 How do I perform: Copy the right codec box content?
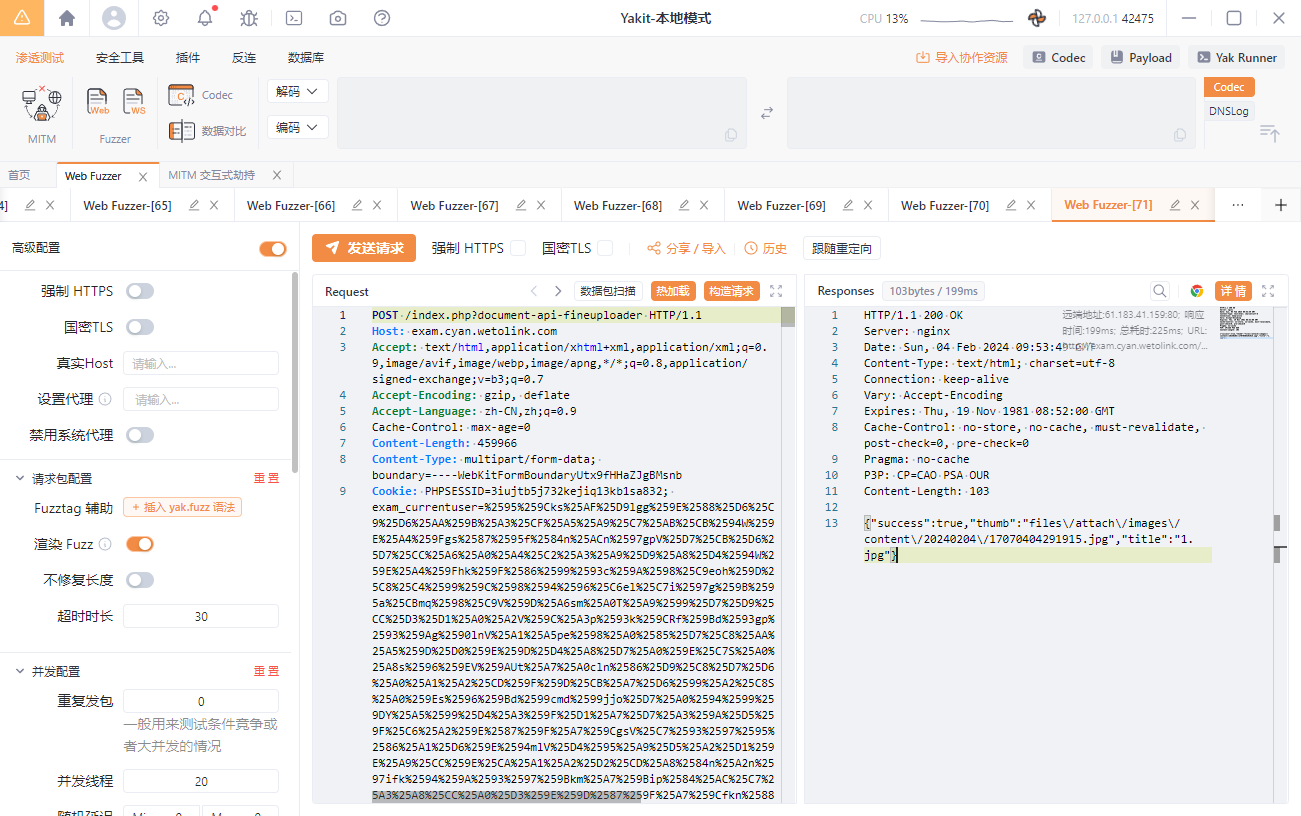point(1181,134)
